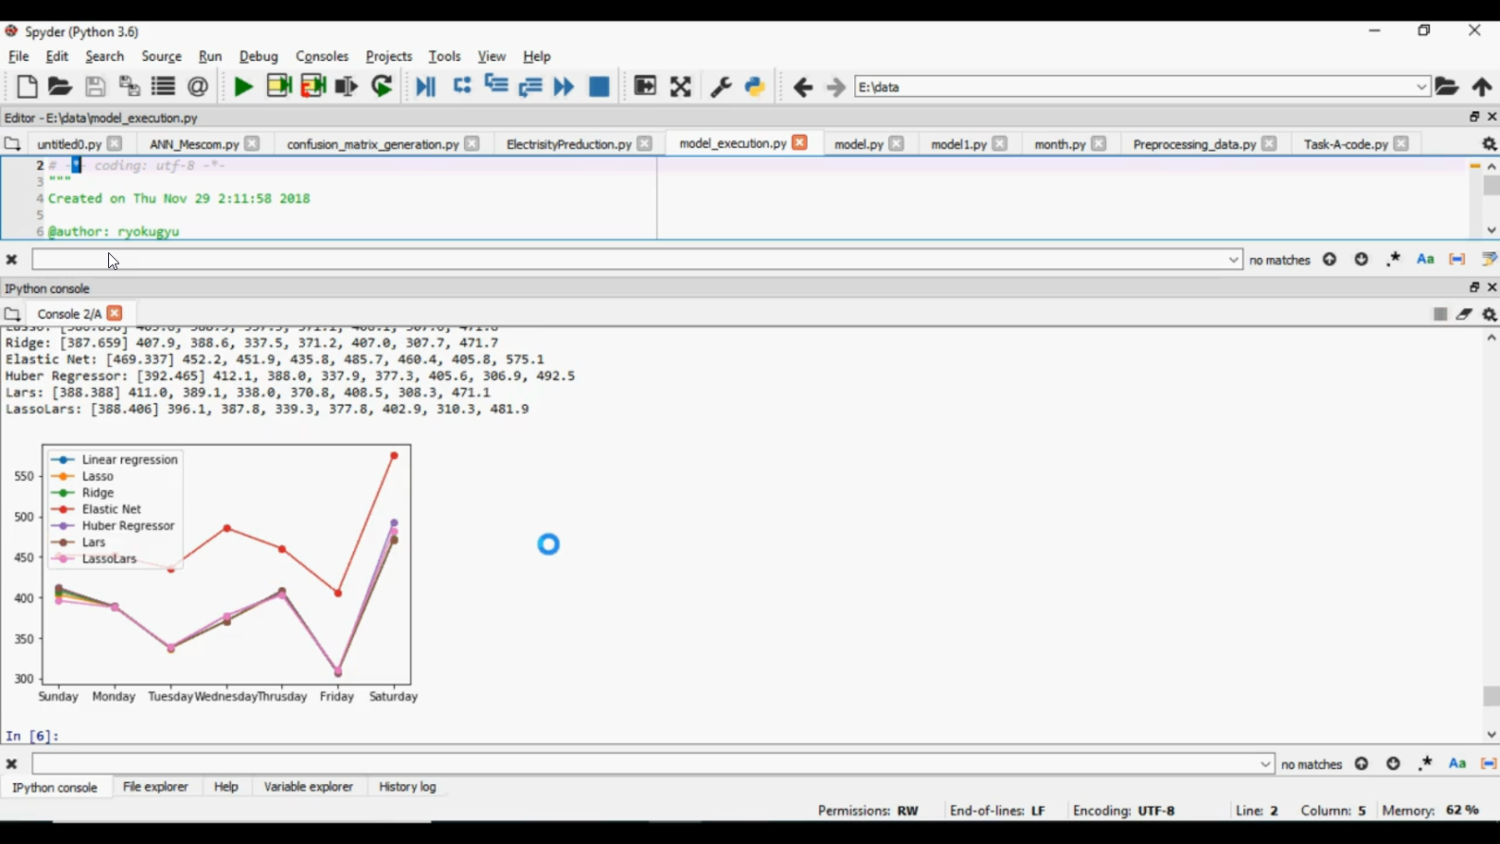Close the model_execution.py tab

pyautogui.click(x=799, y=143)
